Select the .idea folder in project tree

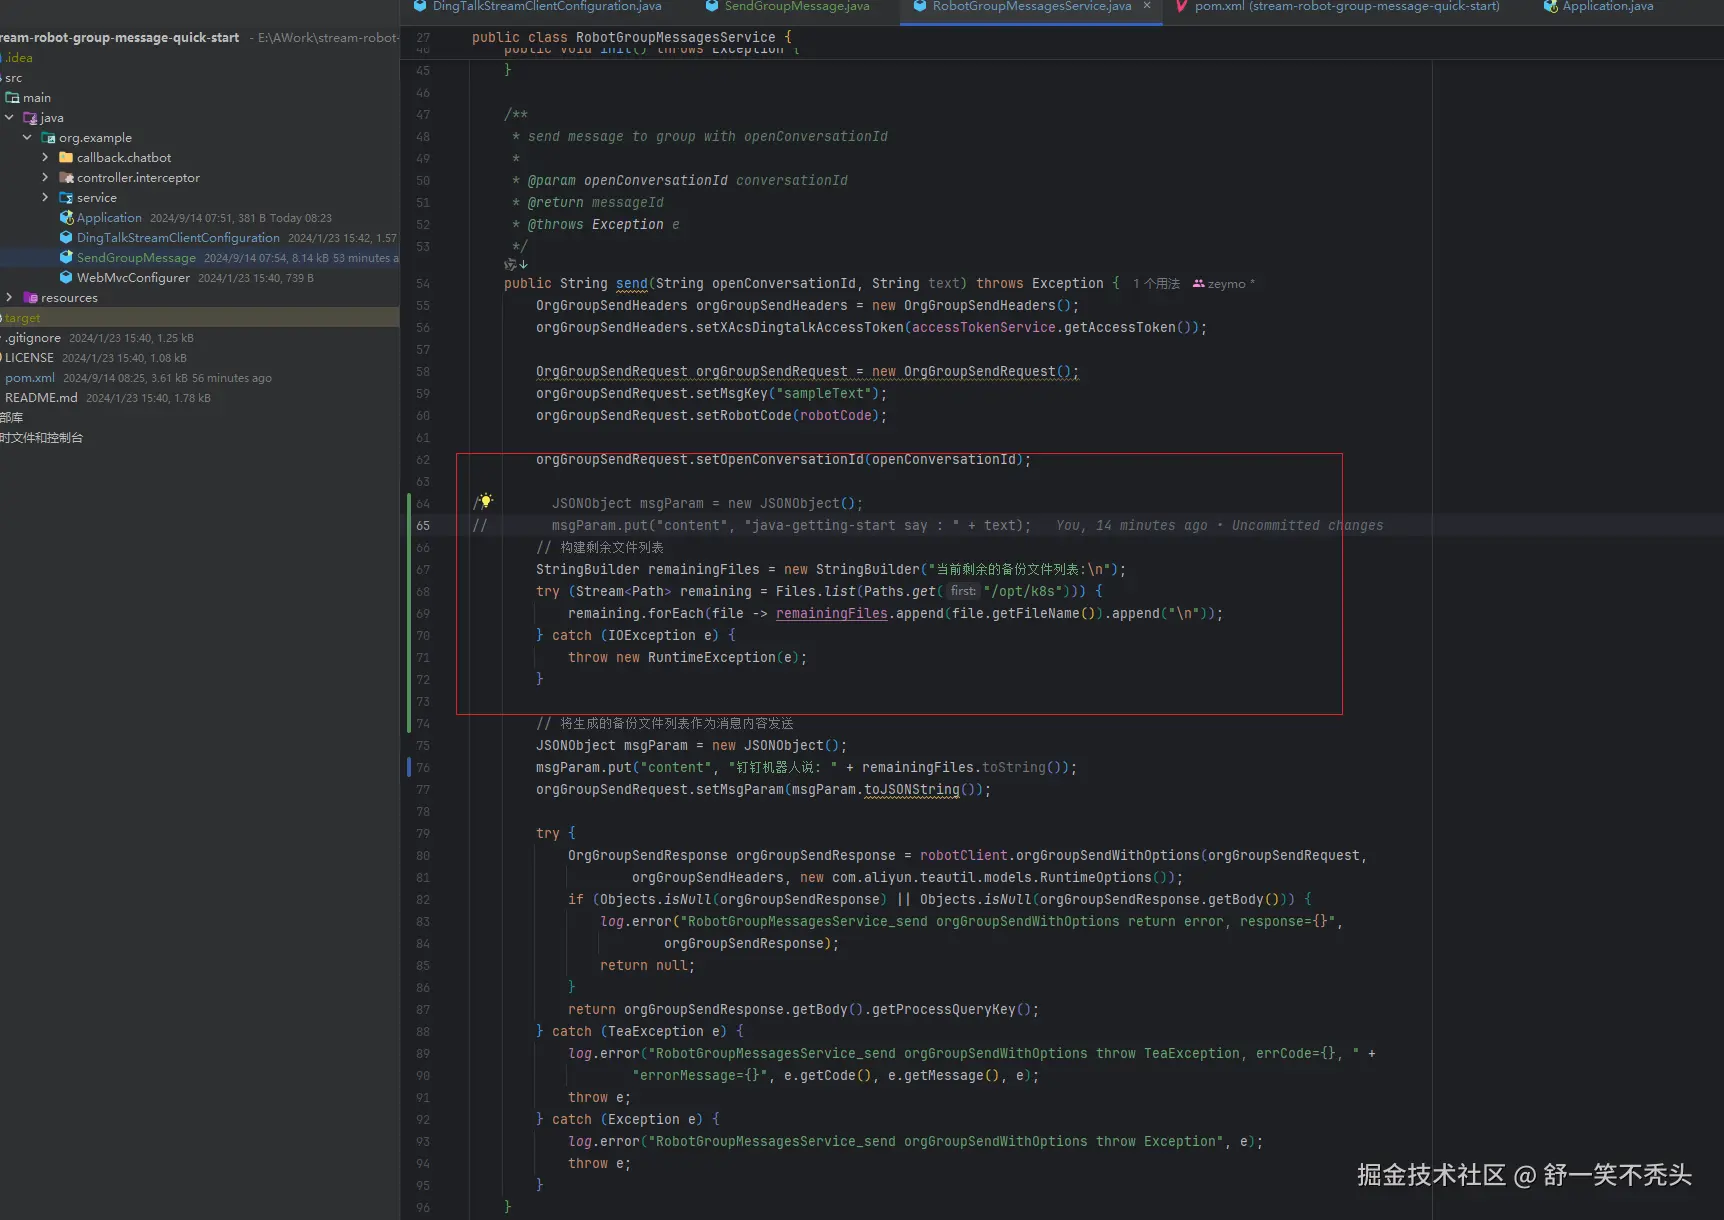[18, 58]
